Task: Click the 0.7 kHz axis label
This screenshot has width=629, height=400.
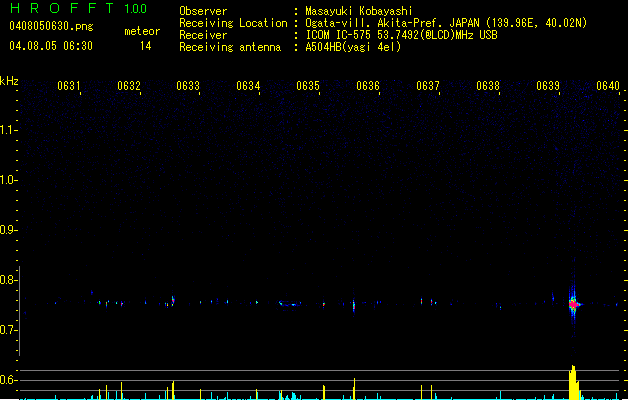Action: coord(8,330)
